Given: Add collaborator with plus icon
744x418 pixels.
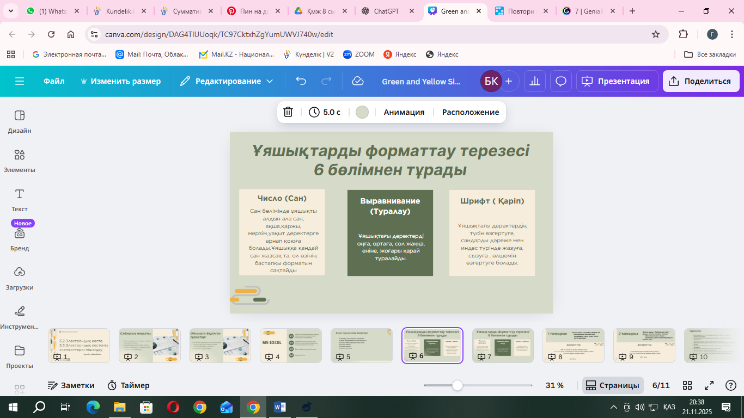Looking at the screenshot, I should click(x=509, y=81).
